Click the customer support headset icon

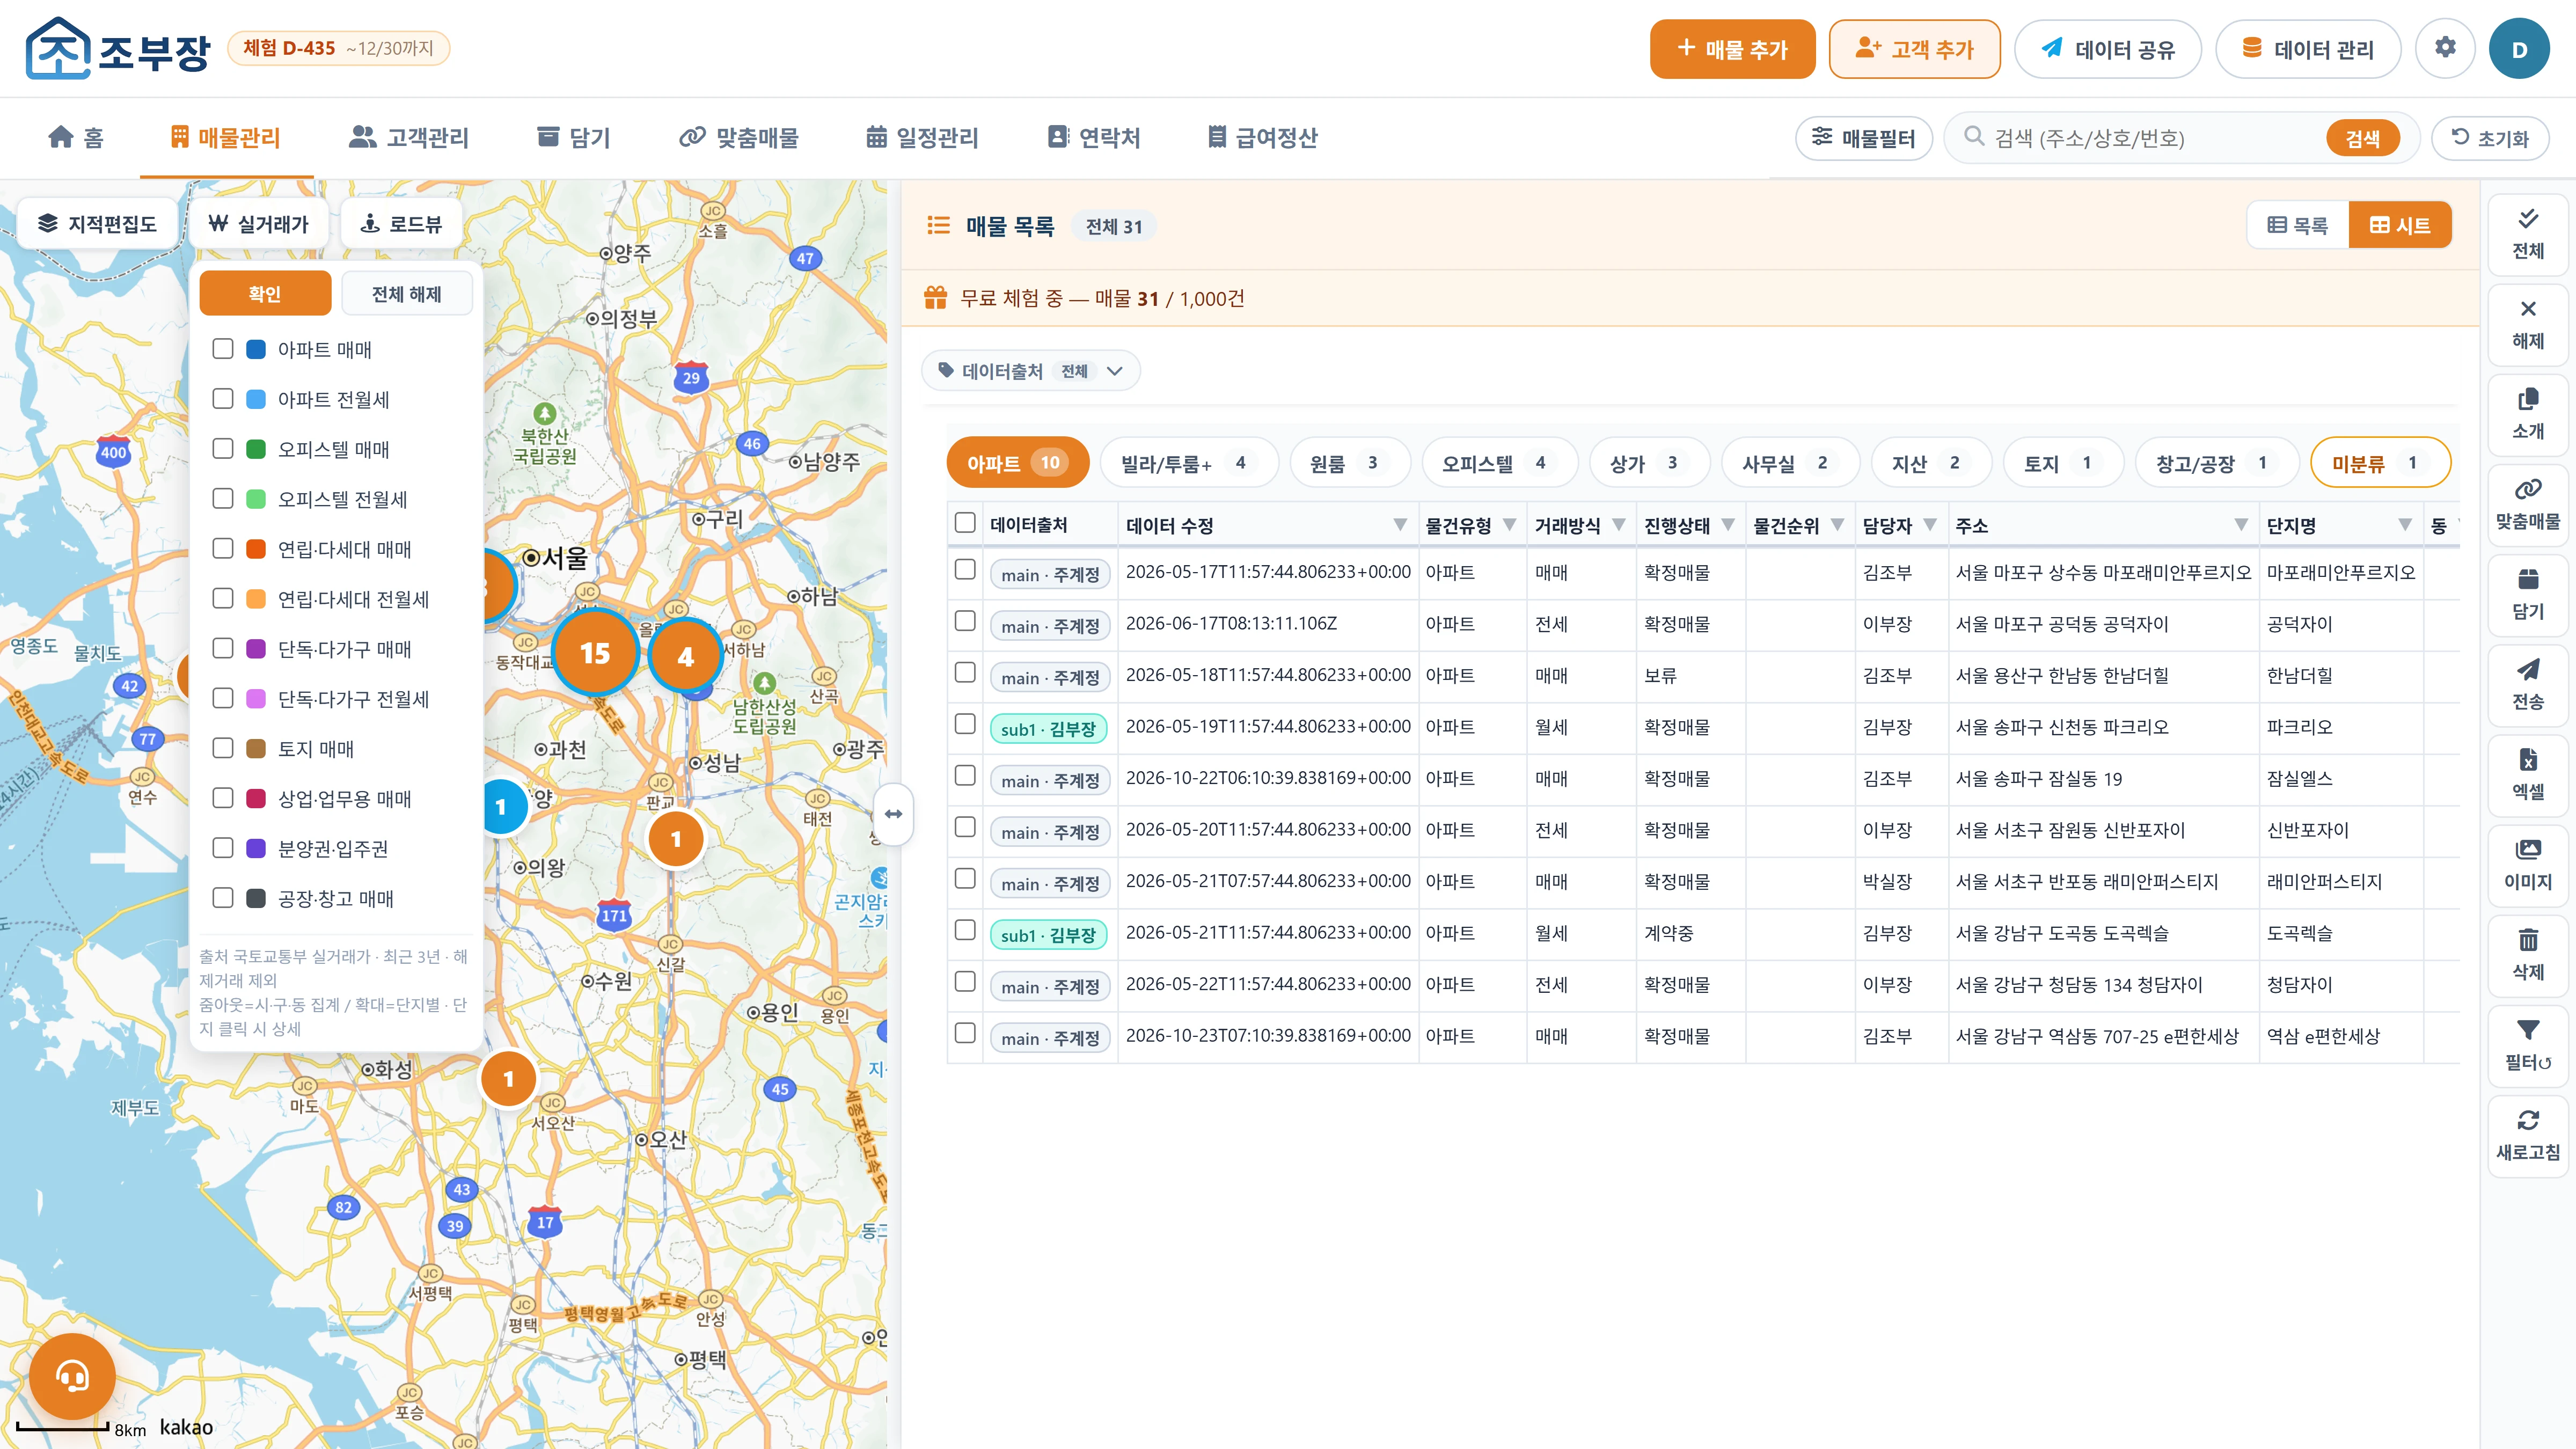click(x=72, y=1376)
